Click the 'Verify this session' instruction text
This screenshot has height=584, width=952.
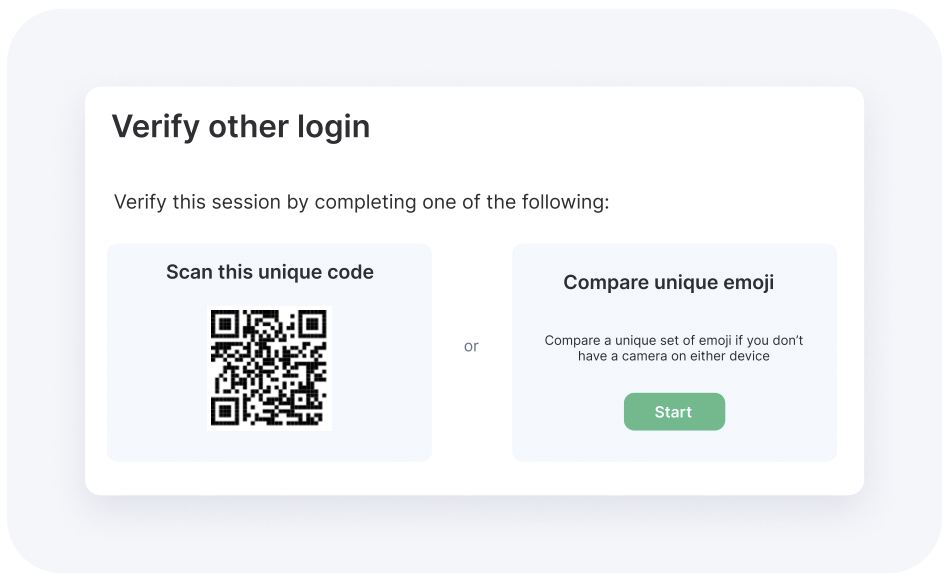pos(361,202)
